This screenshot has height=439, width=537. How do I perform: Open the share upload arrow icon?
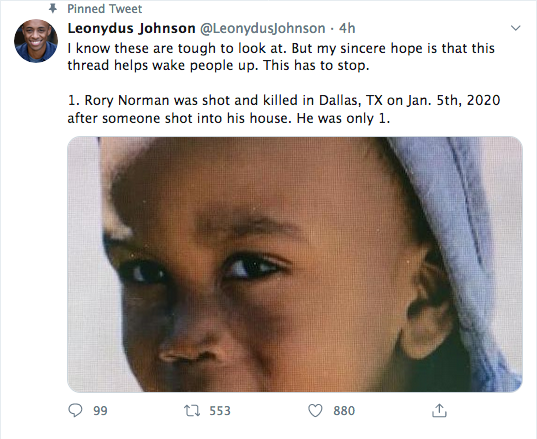[439, 410]
